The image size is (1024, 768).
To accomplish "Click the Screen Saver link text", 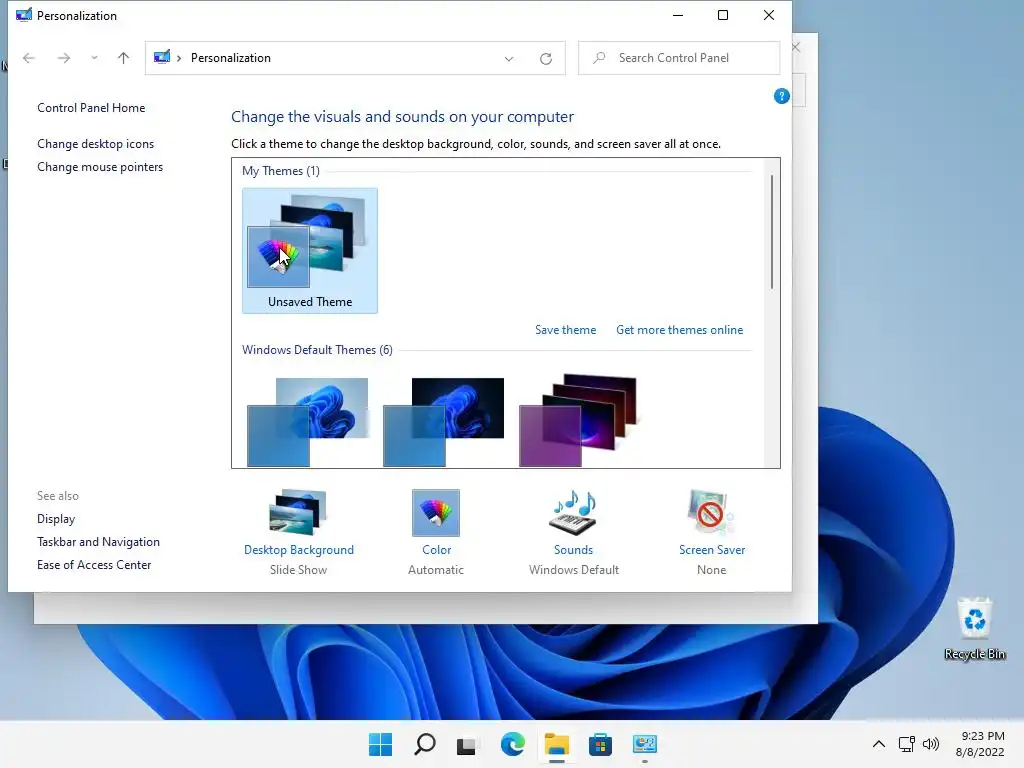I will tap(712, 550).
